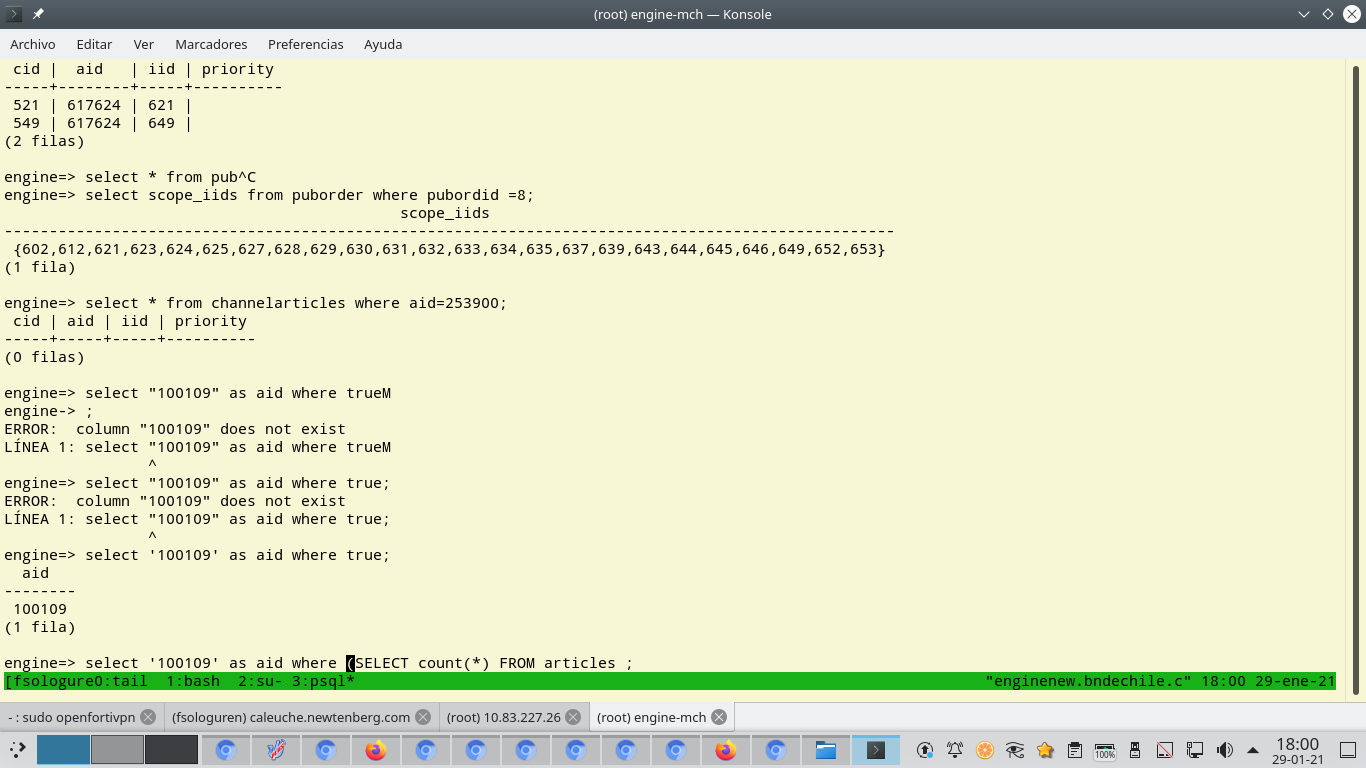This screenshot has width=1366, height=768.
Task: Expand hidden system tray icons arrow
Action: coord(1253,750)
